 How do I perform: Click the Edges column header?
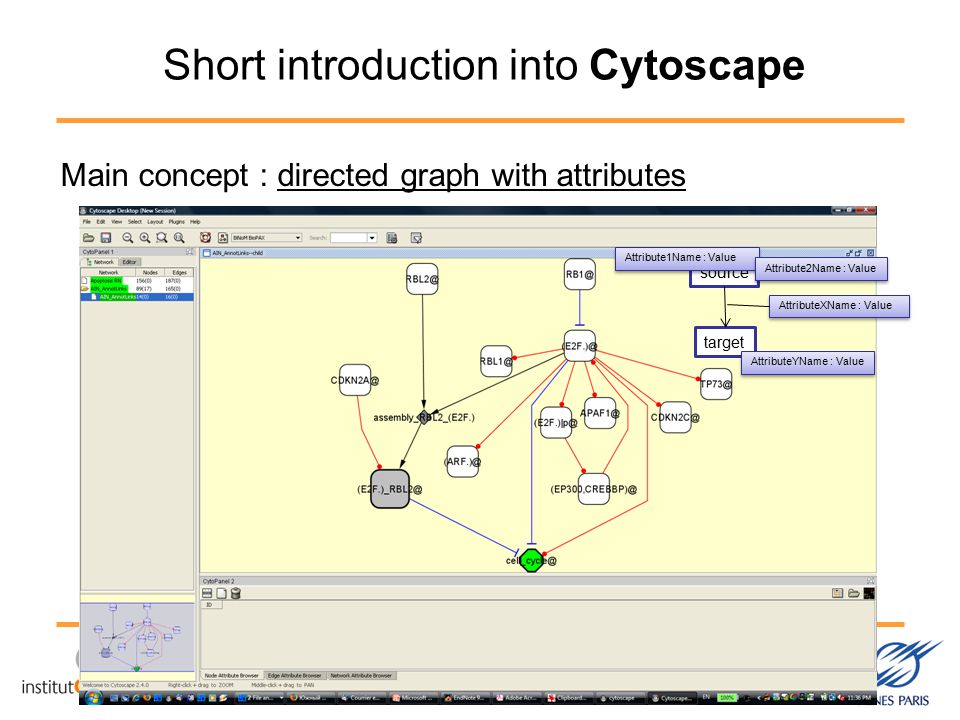[x=179, y=272]
